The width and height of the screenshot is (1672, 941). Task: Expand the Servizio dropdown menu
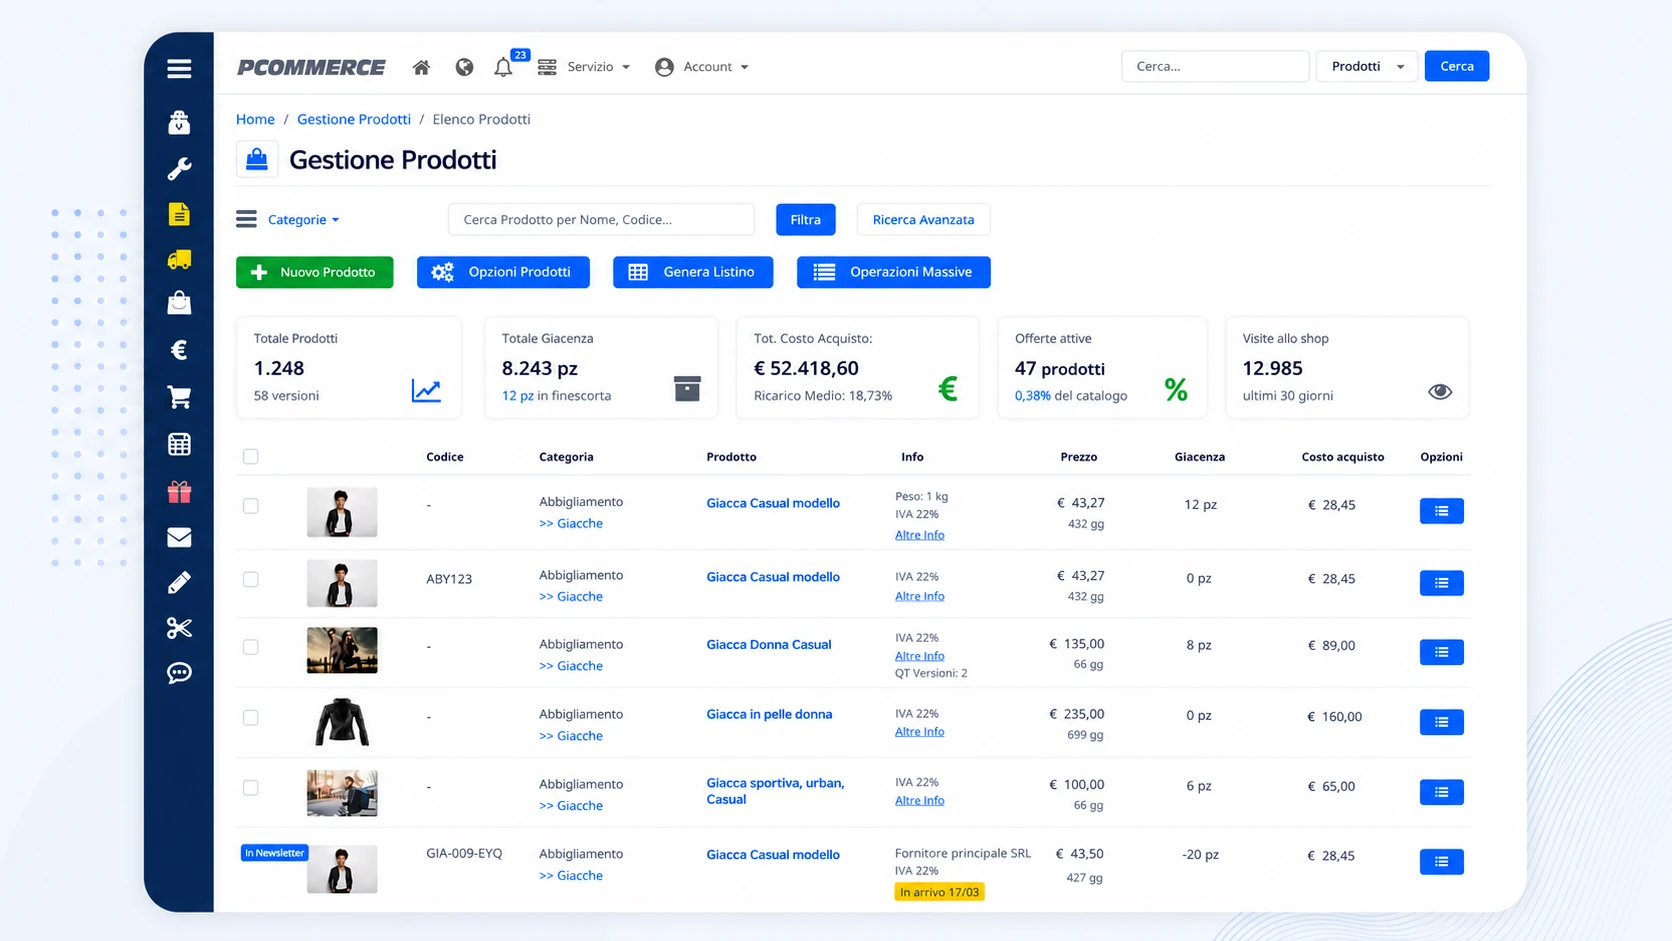[584, 67]
